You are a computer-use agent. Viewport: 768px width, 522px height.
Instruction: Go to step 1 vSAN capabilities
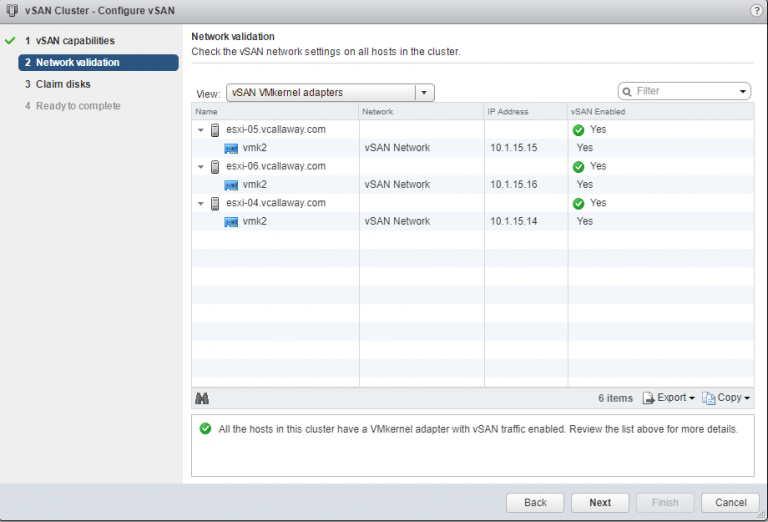pyautogui.click(x=70, y=41)
